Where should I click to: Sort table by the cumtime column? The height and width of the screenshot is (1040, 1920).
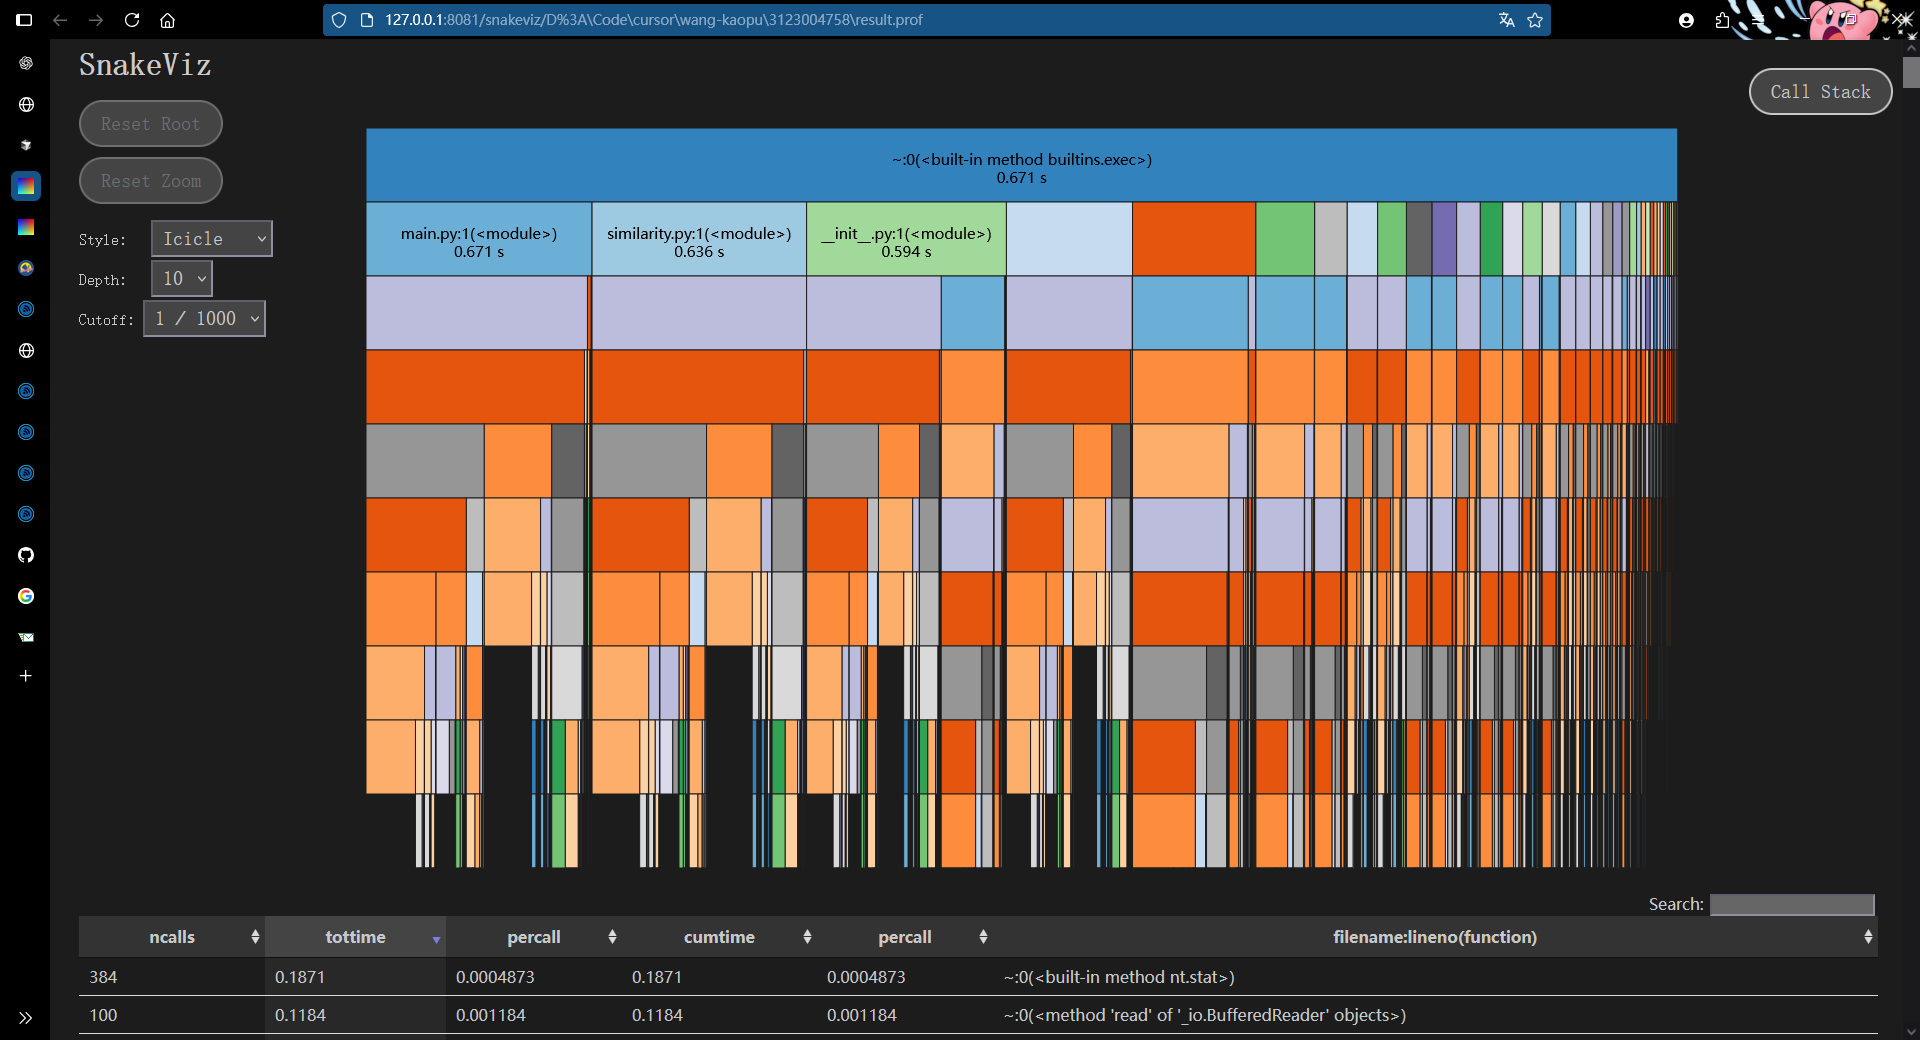coord(720,937)
